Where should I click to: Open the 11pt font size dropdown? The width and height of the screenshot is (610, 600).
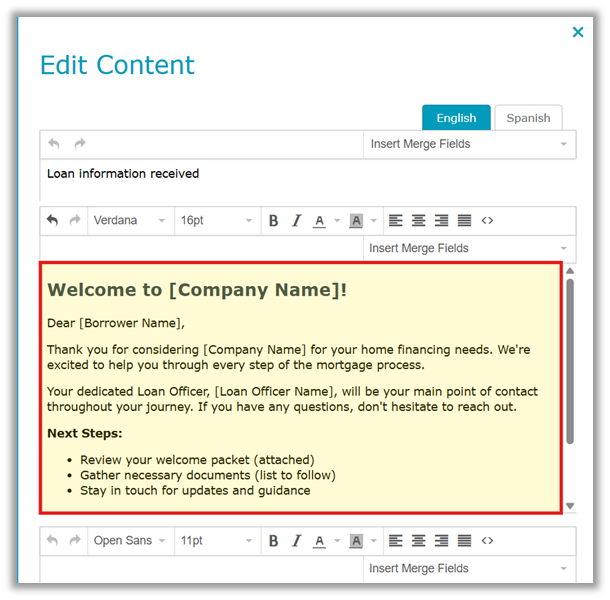[x=217, y=540]
